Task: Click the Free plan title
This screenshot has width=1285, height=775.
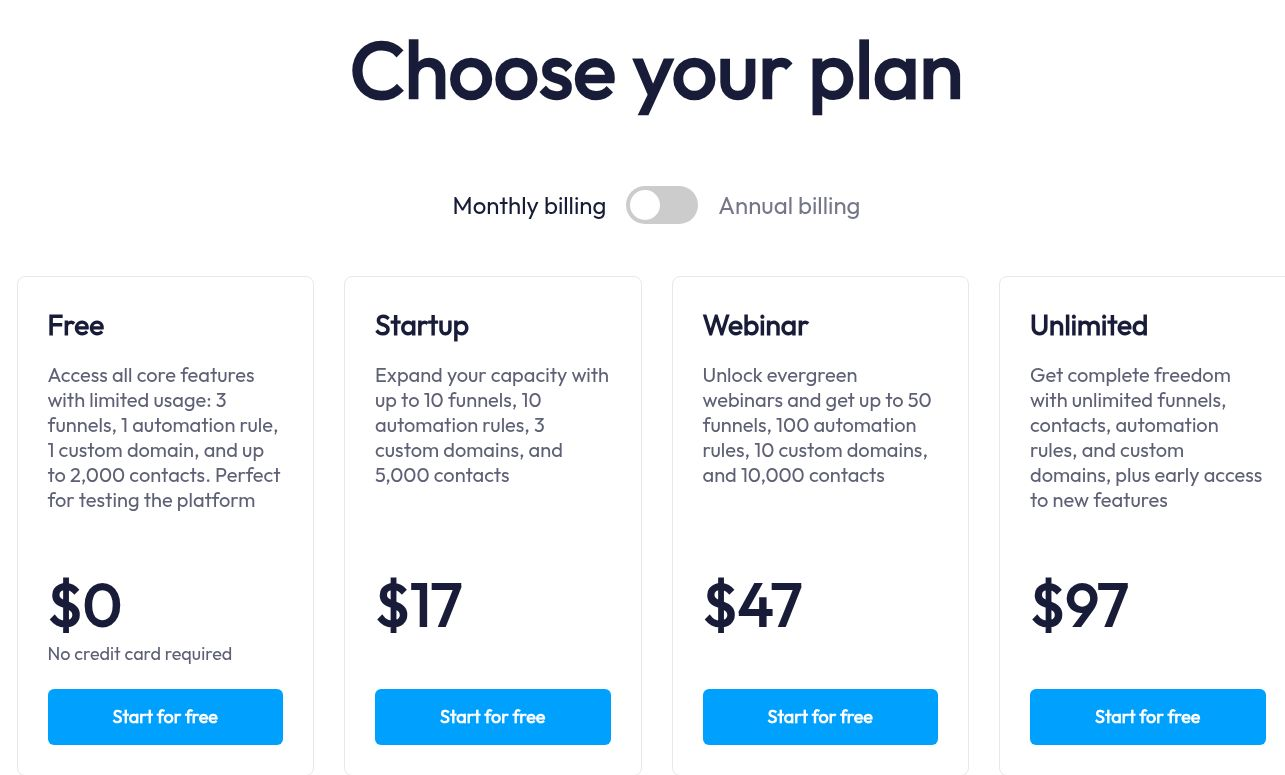Action: pyautogui.click(x=76, y=326)
